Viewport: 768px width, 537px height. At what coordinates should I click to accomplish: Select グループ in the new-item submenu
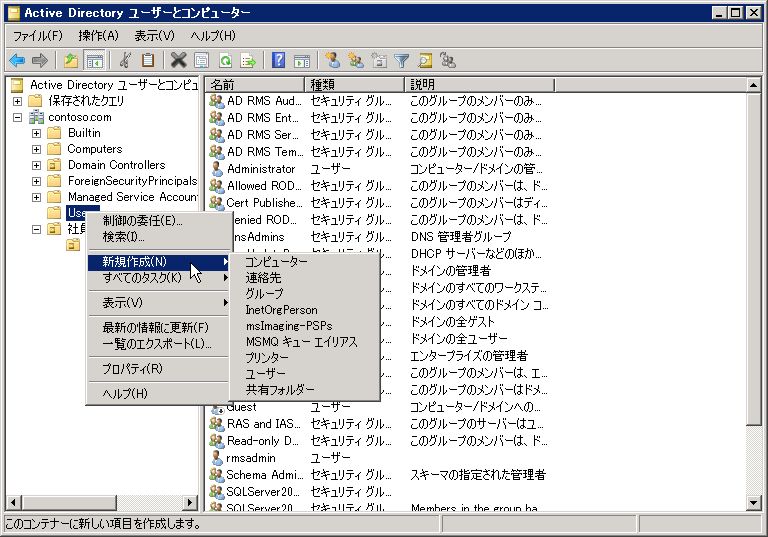tap(305, 294)
